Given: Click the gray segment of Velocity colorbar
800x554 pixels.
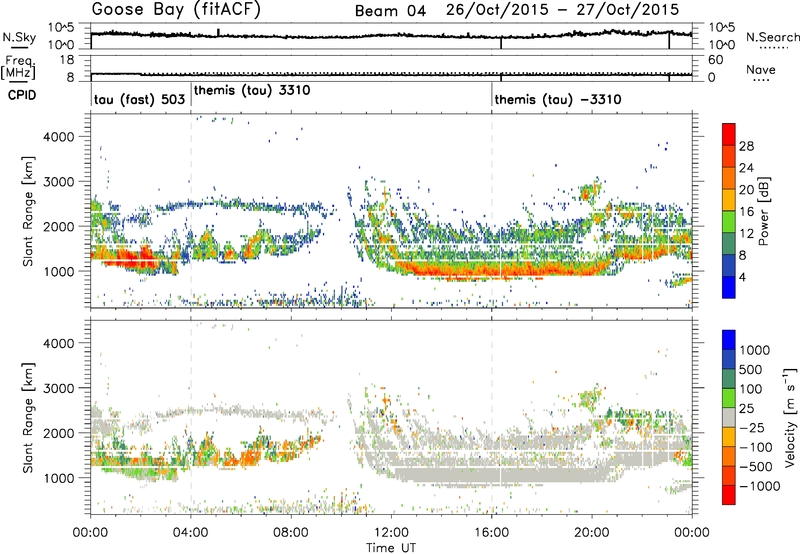Looking at the screenshot, I should [x=729, y=418].
